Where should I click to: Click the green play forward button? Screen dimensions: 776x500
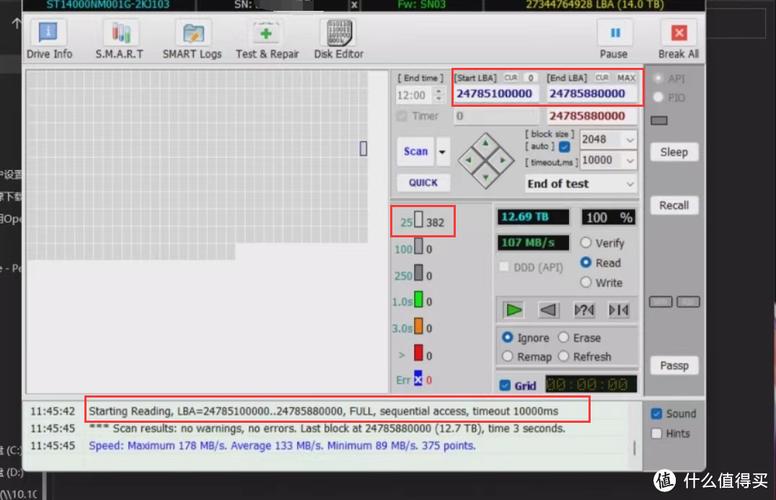[513, 310]
